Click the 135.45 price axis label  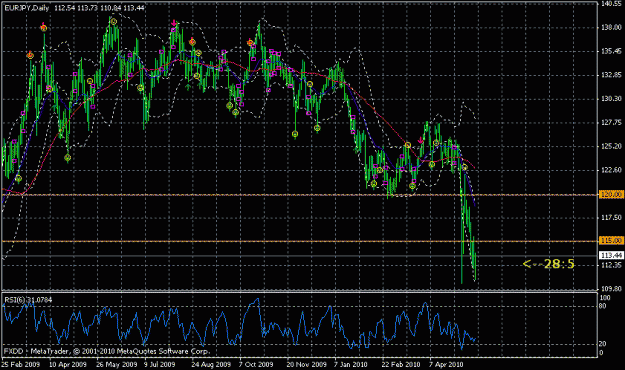pos(611,51)
